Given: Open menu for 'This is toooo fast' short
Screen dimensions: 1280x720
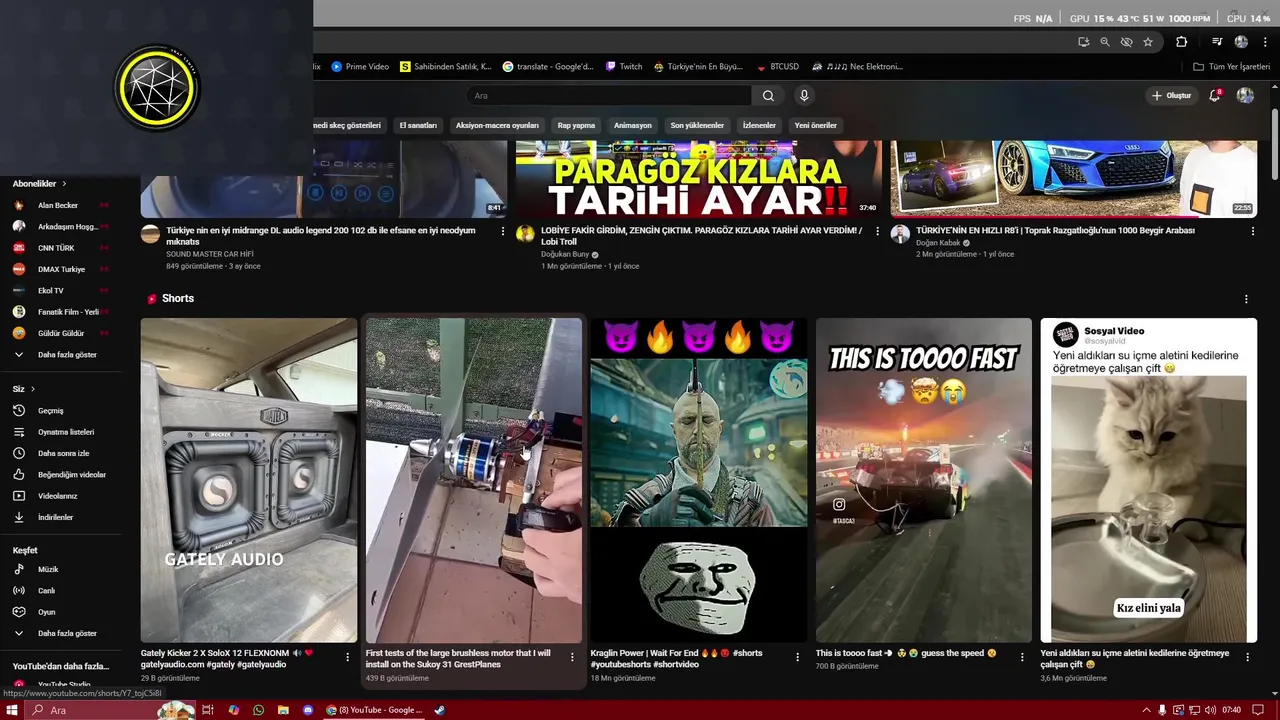Looking at the screenshot, I should pyautogui.click(x=1022, y=657).
